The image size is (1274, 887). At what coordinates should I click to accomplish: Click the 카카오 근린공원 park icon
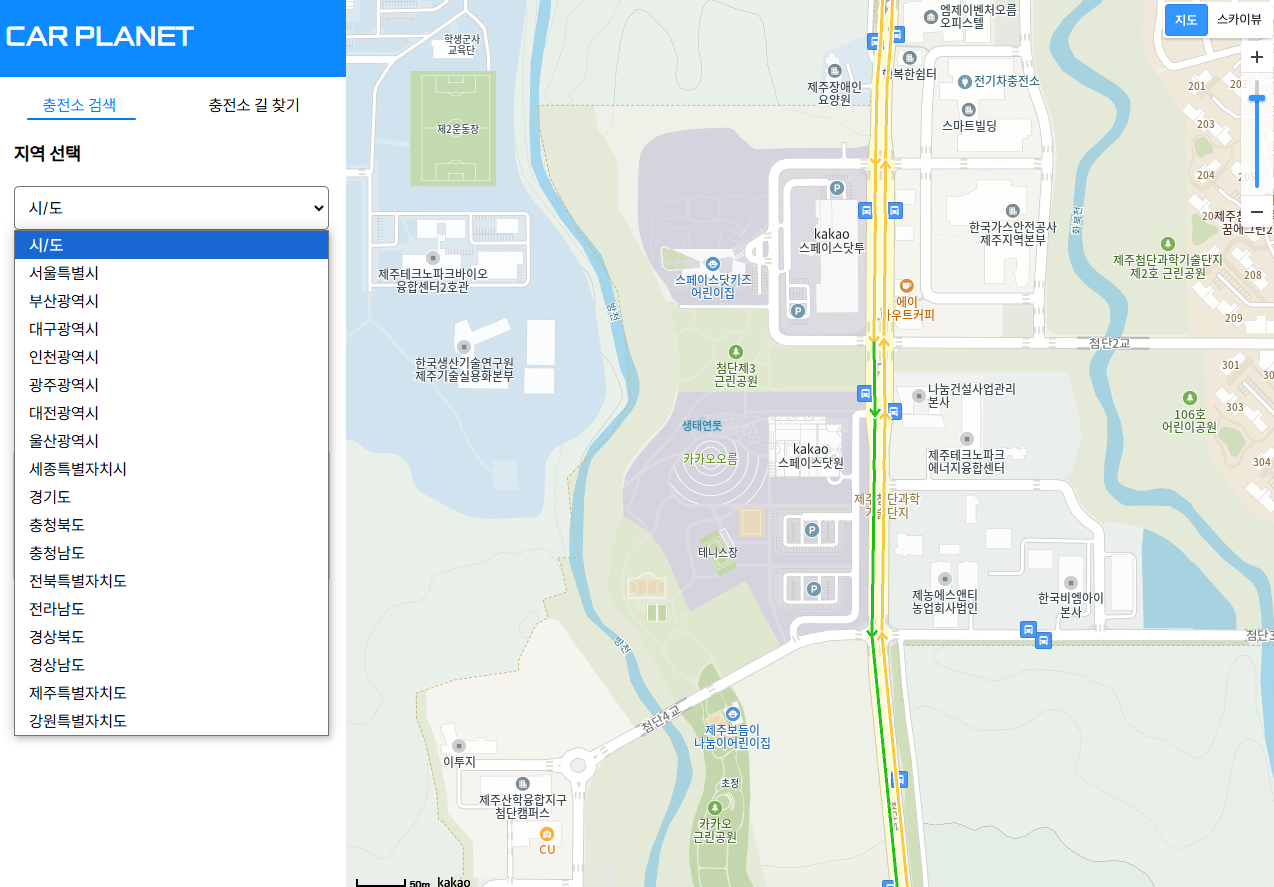pos(714,807)
